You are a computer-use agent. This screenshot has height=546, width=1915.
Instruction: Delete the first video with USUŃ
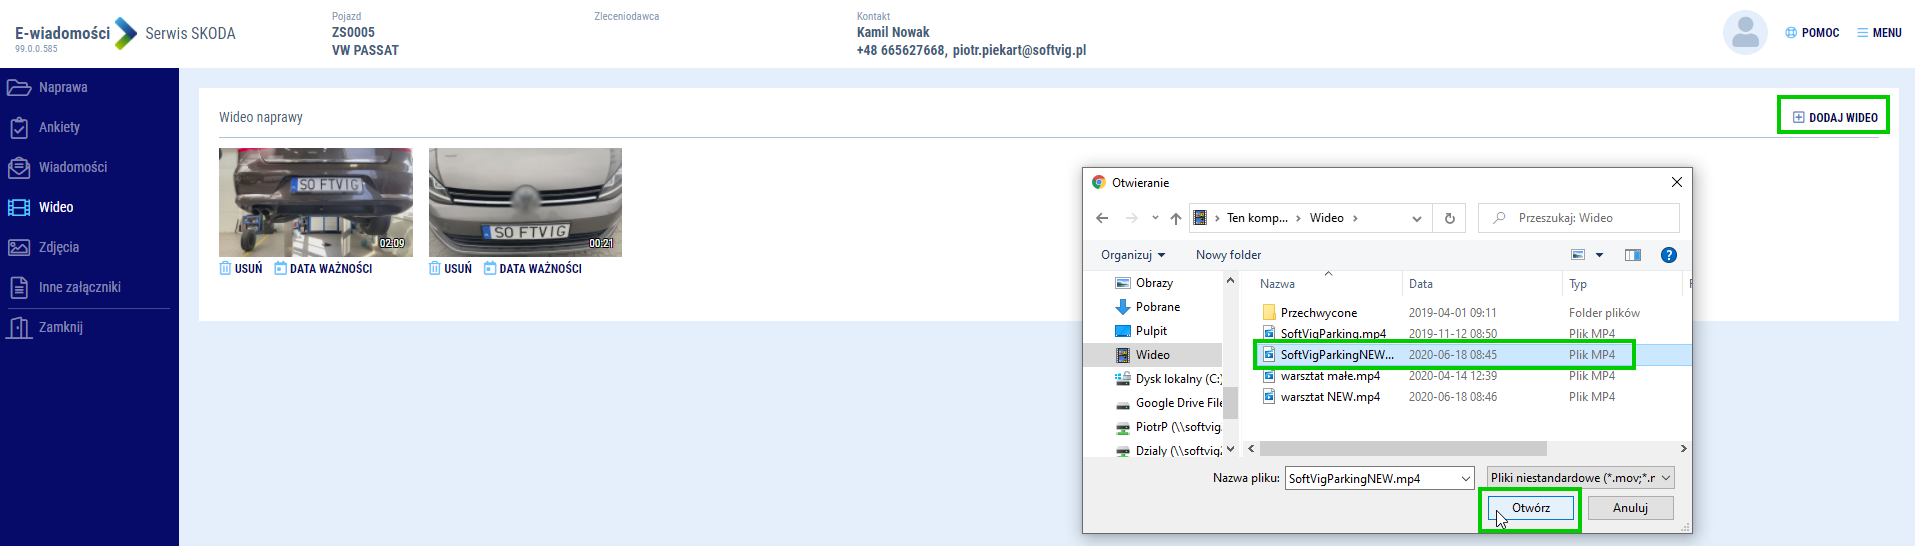[241, 269]
